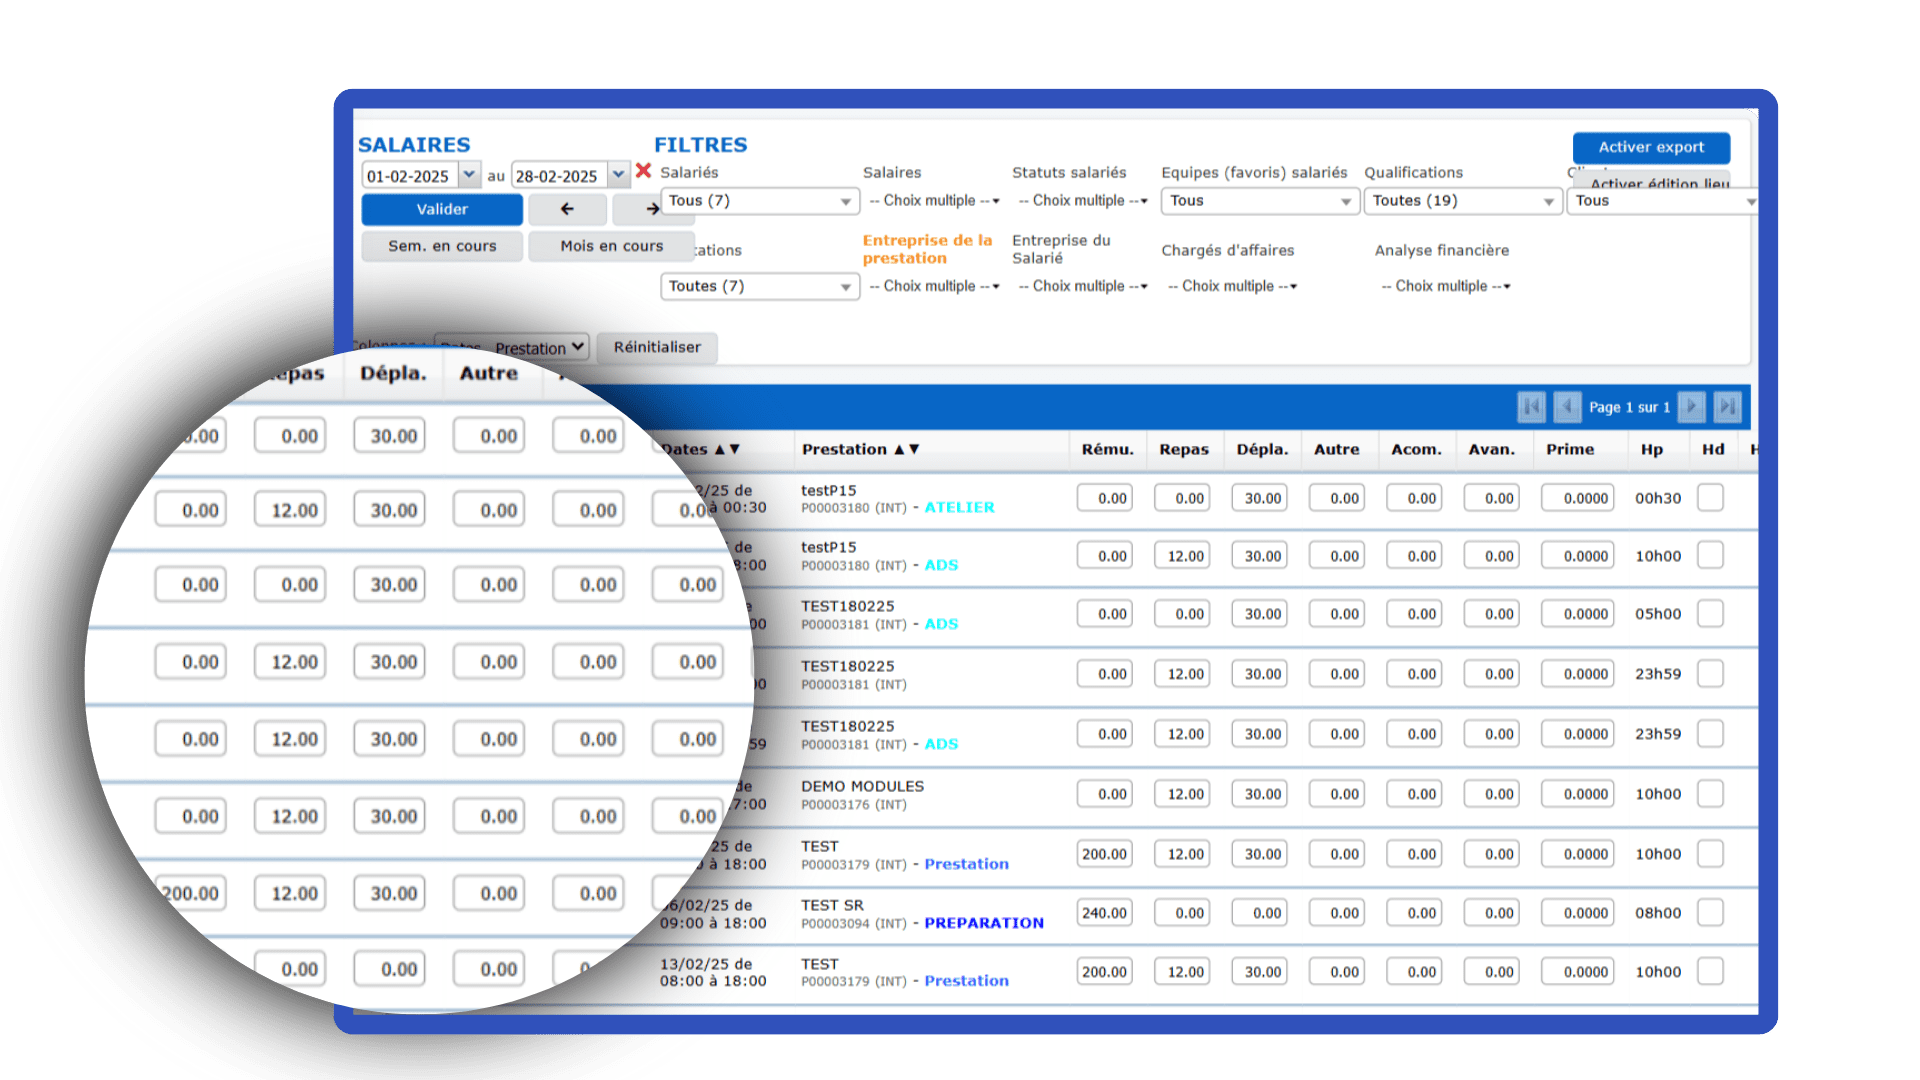Open the start date 01-02-2025 dropdown arrow
The height and width of the screenshot is (1080, 1920).
(x=469, y=175)
